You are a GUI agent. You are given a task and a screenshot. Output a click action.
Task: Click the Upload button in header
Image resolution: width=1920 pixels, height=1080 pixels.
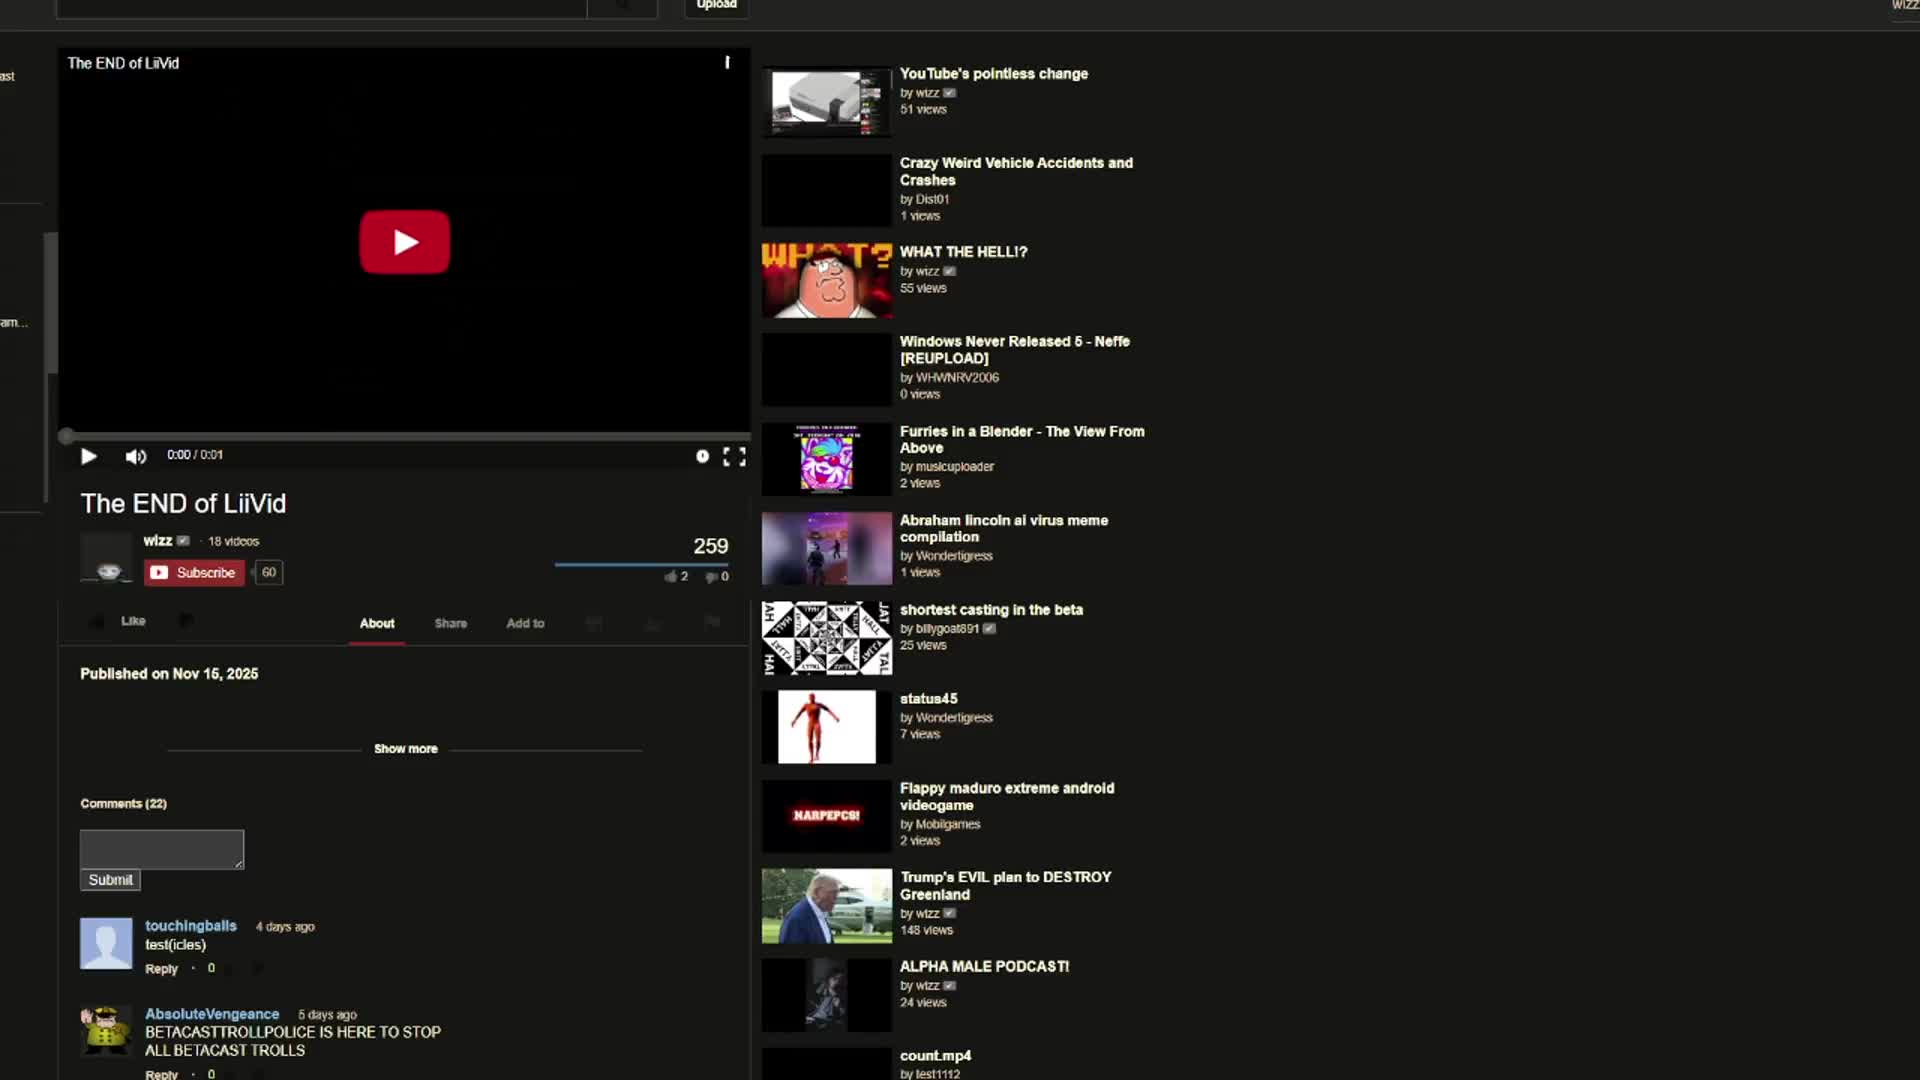coord(717,6)
